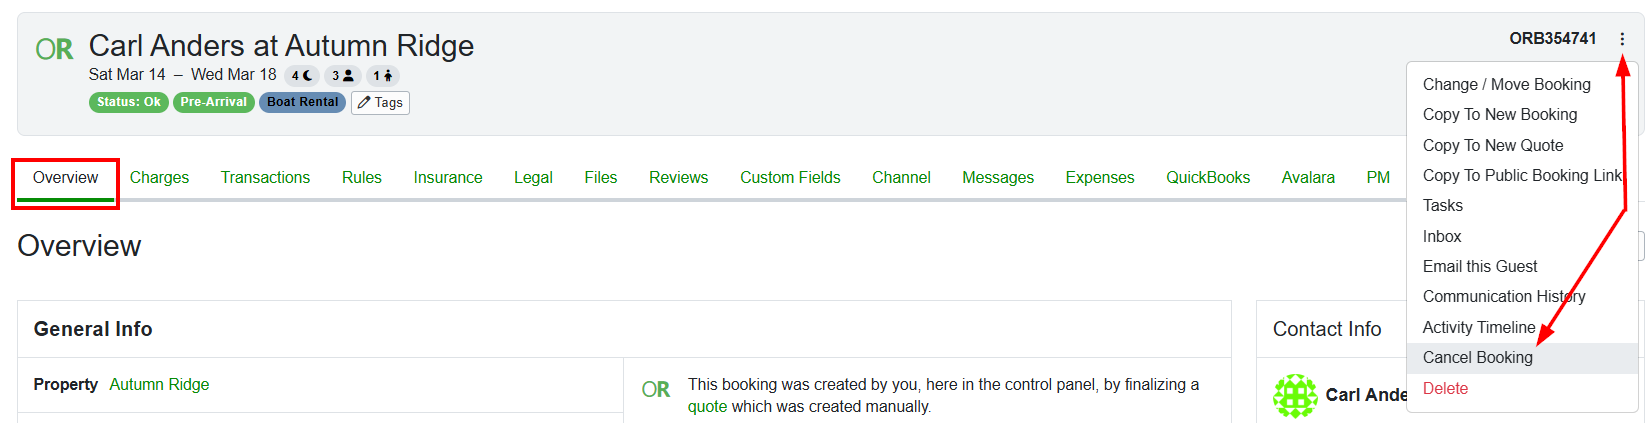Screen dimensions: 1650x423
Task: Open the Custom Fields tab
Action: (790, 178)
